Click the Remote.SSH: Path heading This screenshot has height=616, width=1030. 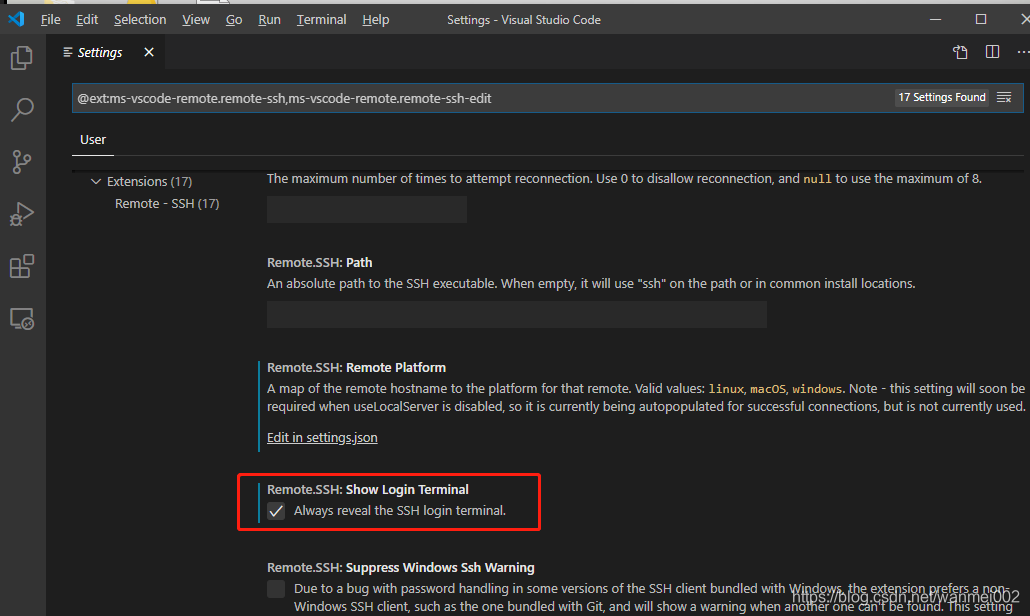coord(319,263)
